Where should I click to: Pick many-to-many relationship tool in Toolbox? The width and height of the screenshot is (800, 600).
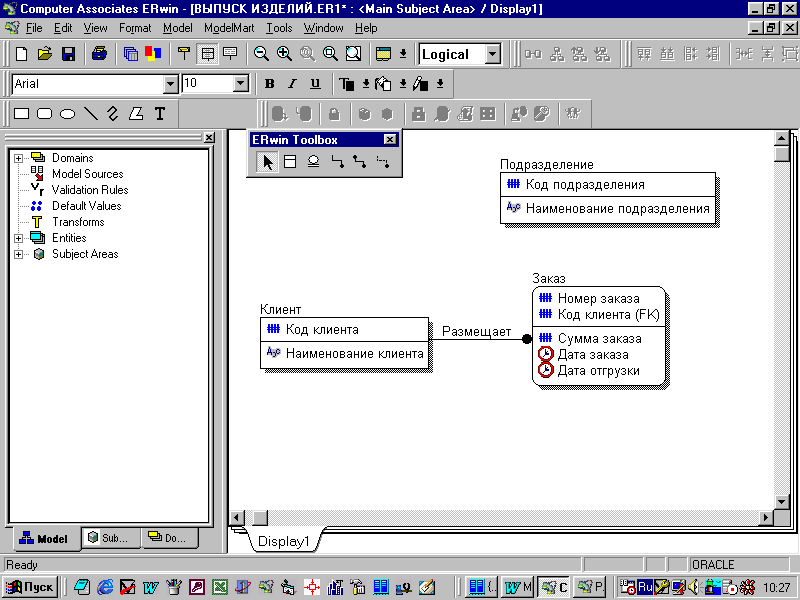click(x=360, y=162)
